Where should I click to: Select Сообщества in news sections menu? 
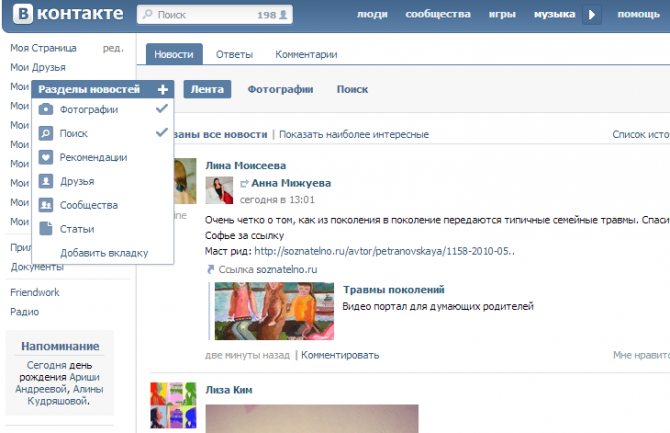tap(103, 205)
